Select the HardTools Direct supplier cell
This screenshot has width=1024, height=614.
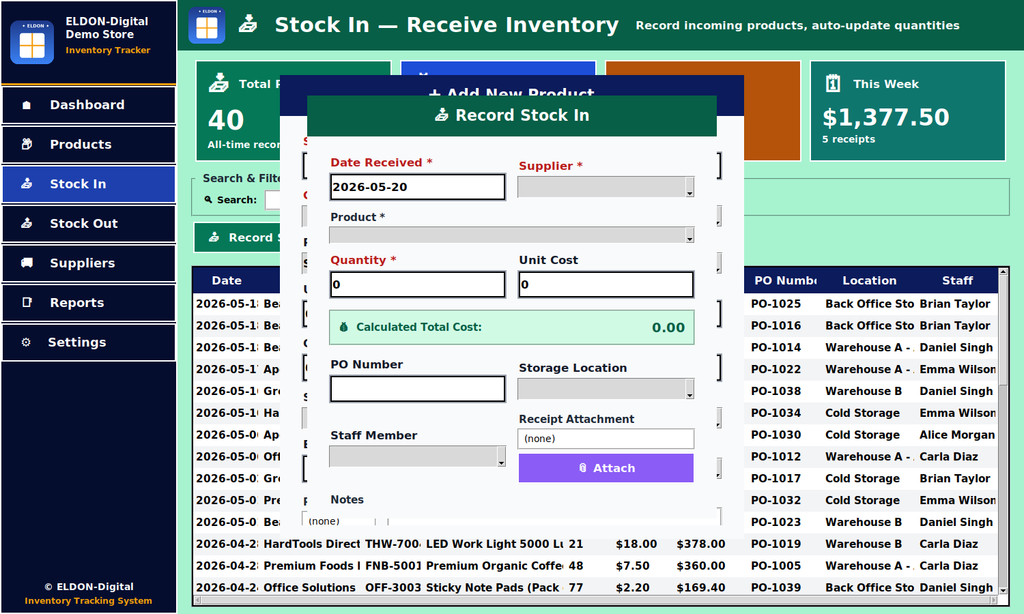click(x=312, y=544)
